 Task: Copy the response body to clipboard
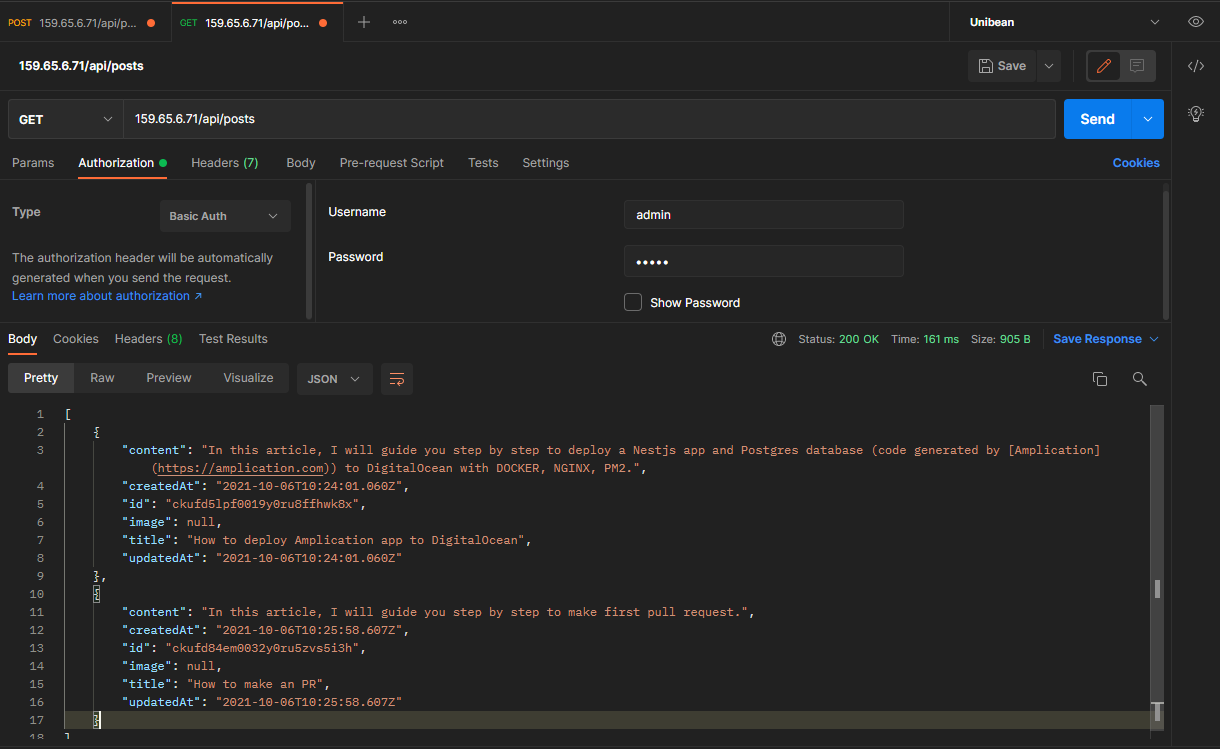click(x=1100, y=379)
